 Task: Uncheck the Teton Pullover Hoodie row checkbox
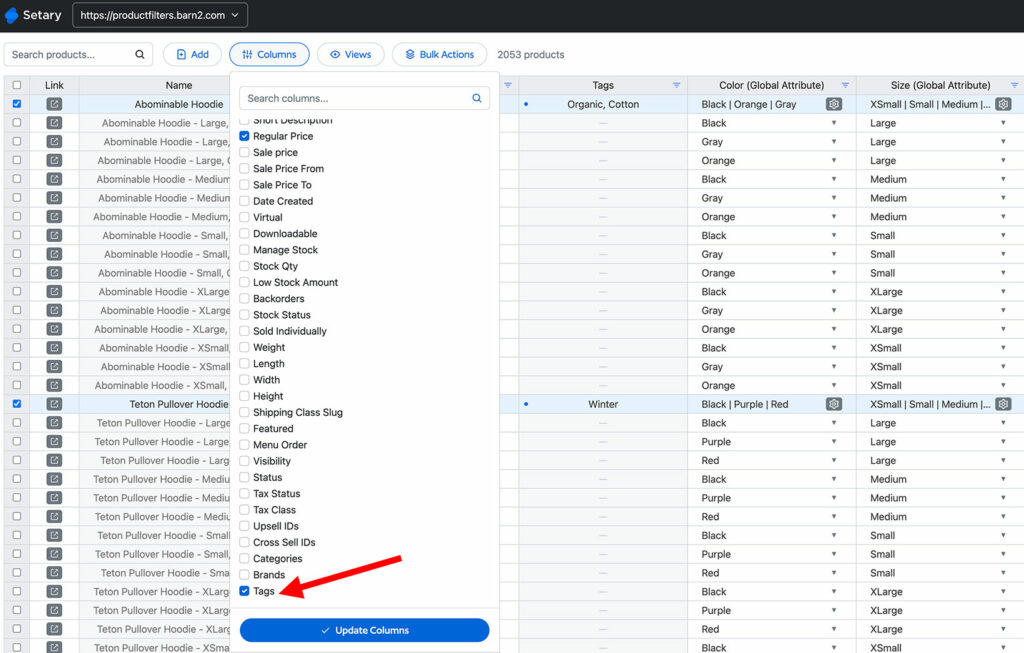[17, 404]
